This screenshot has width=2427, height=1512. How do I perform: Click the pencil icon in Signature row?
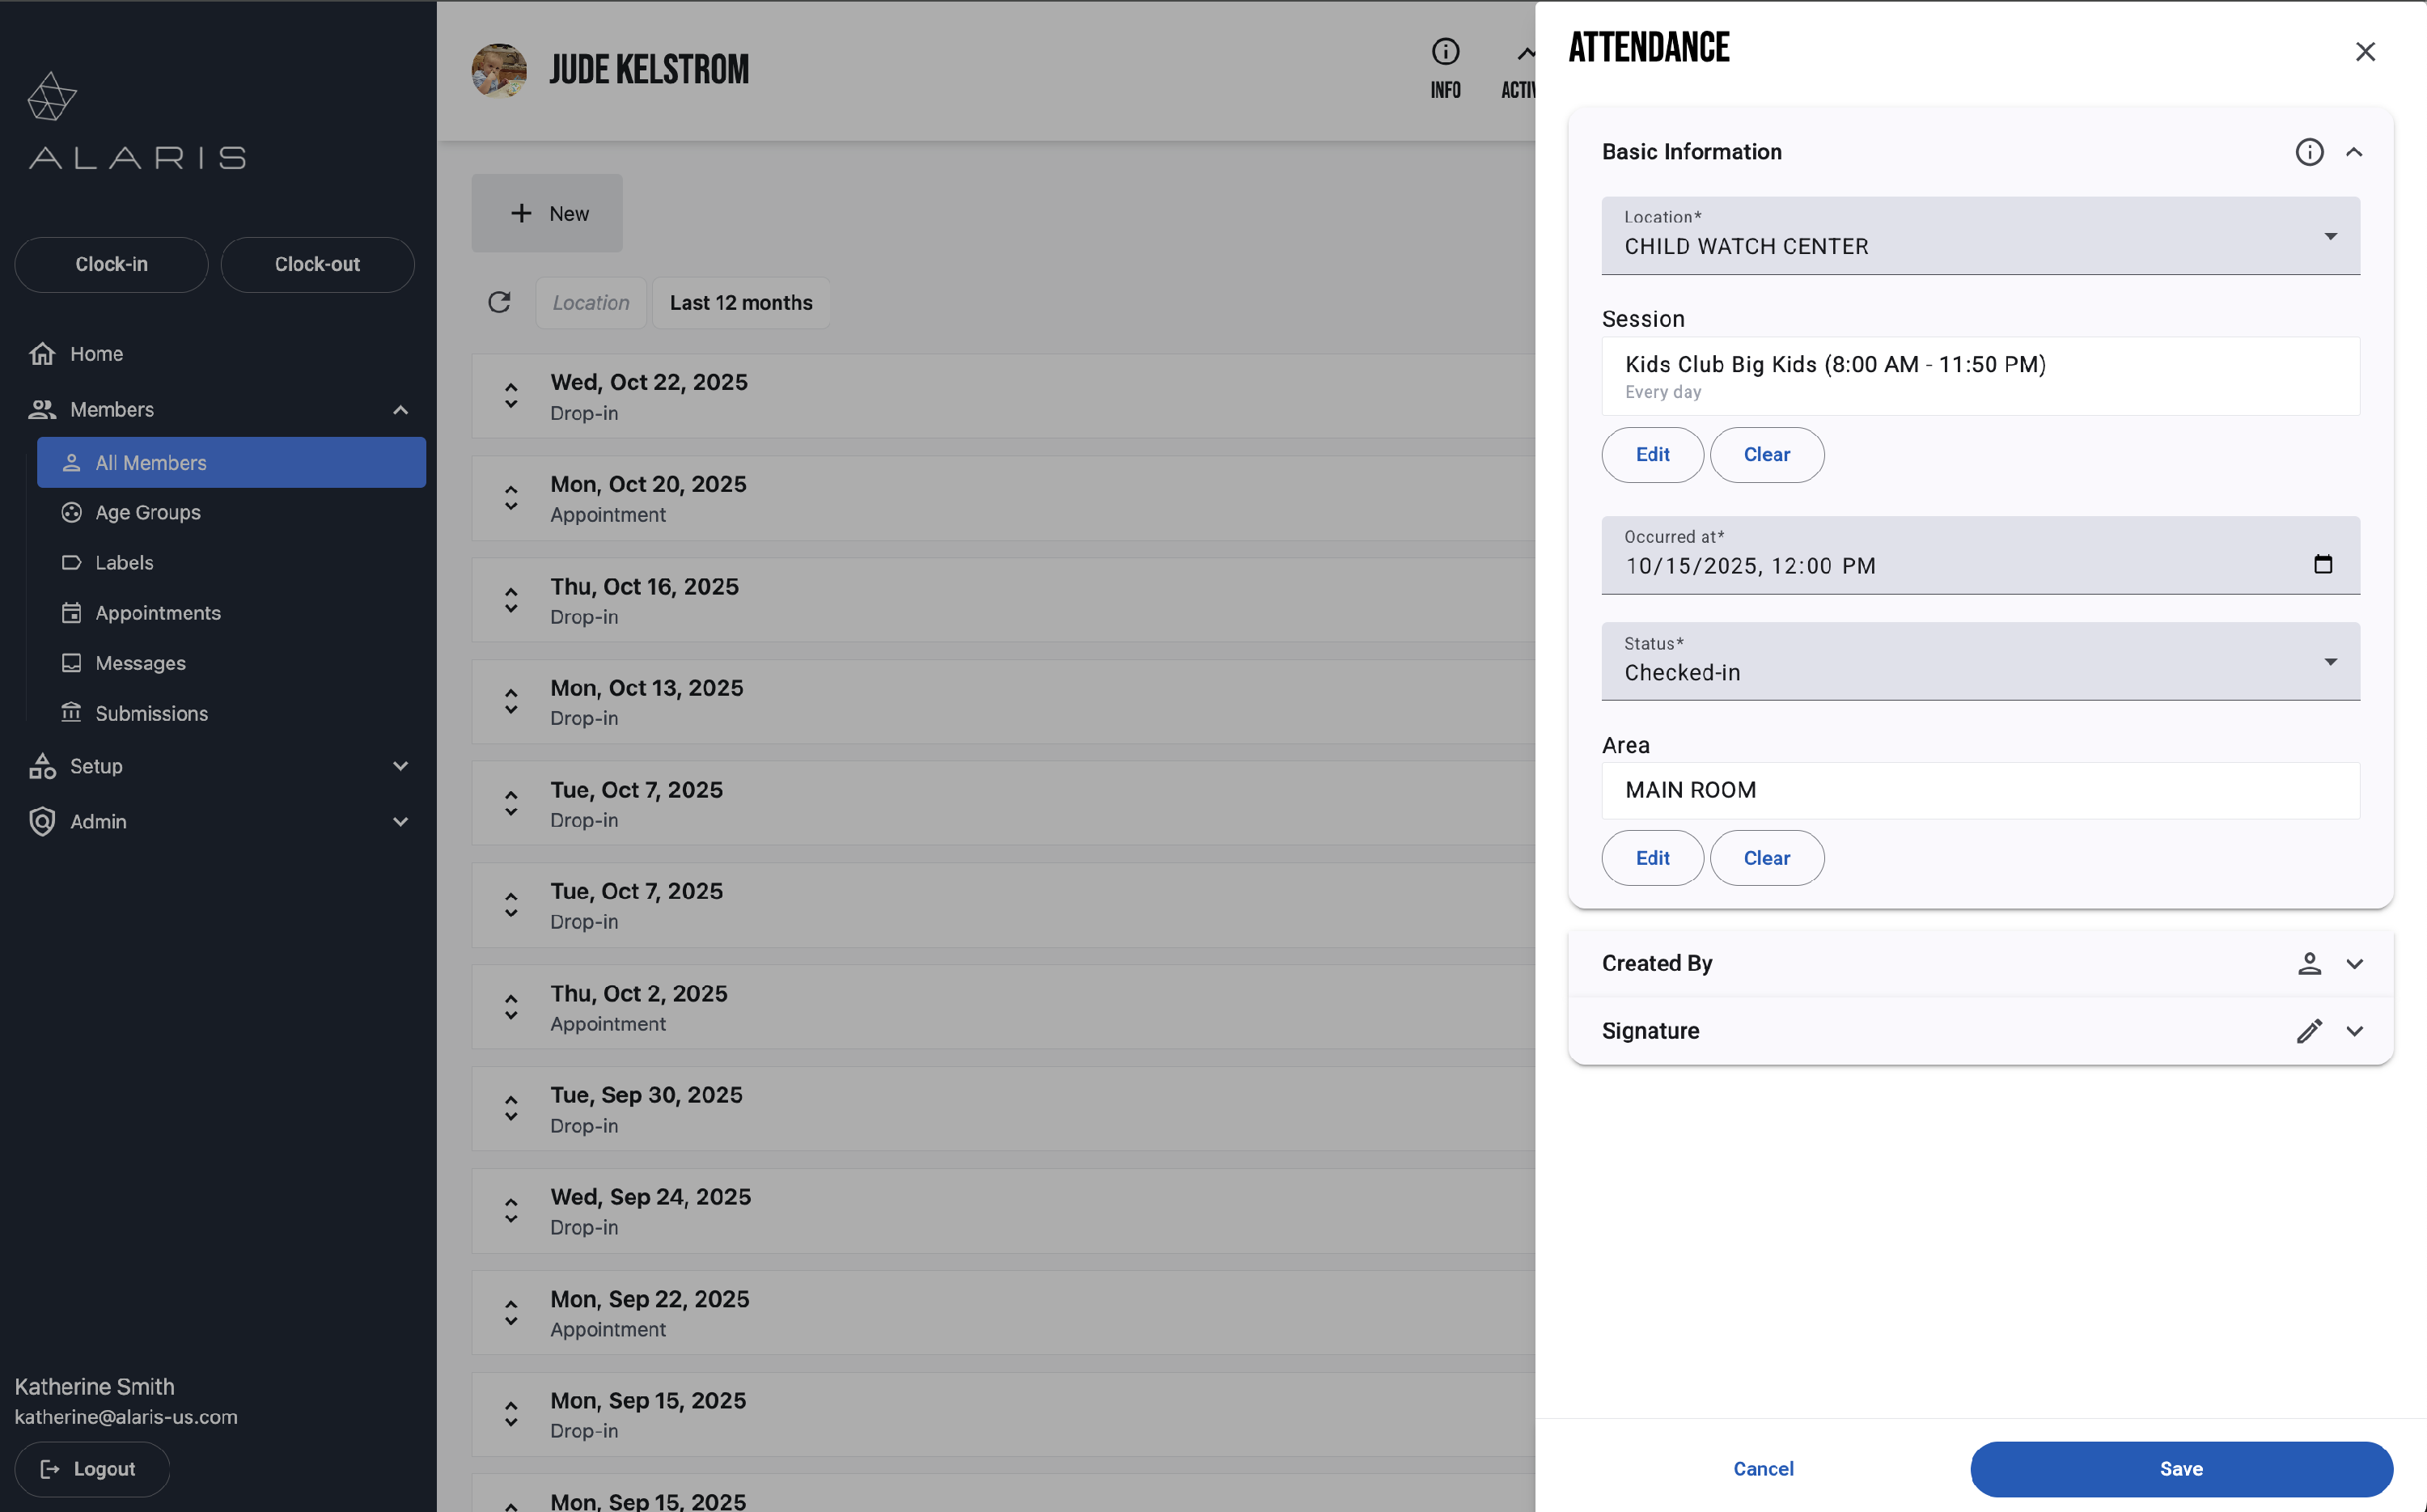2309,1031
